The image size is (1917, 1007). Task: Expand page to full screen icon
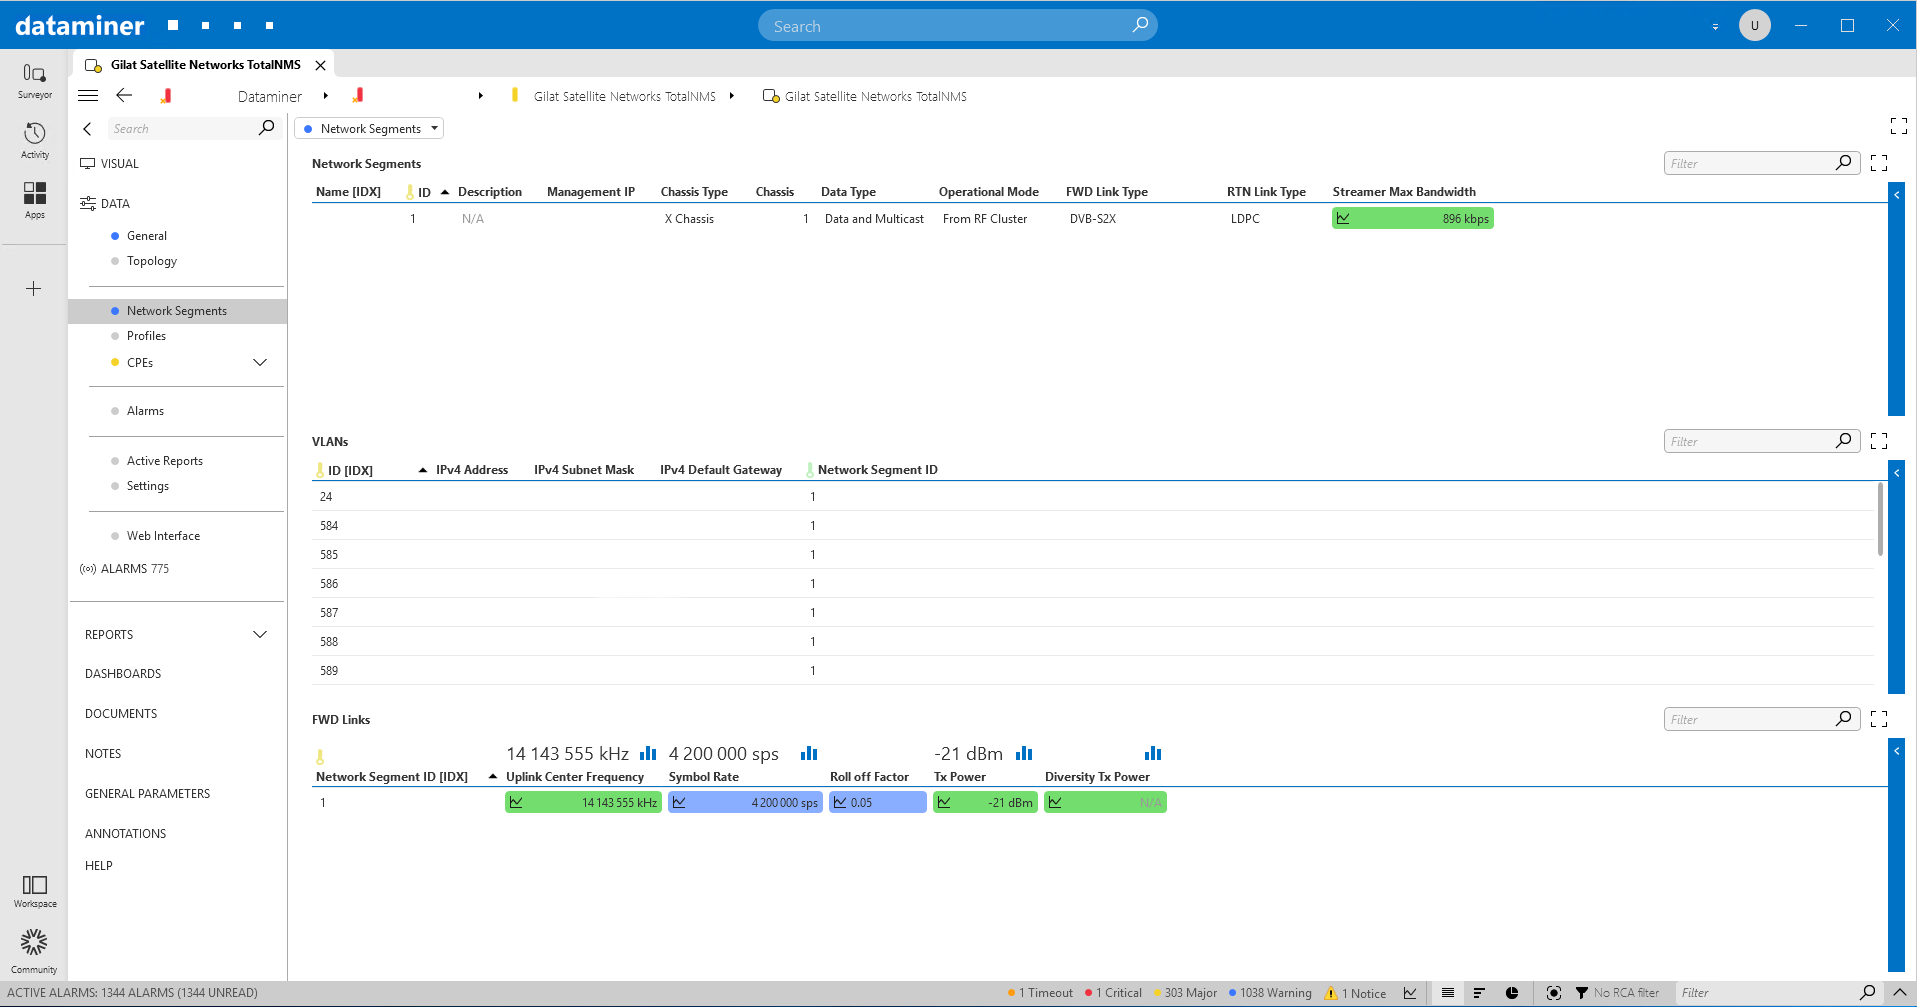[1898, 126]
